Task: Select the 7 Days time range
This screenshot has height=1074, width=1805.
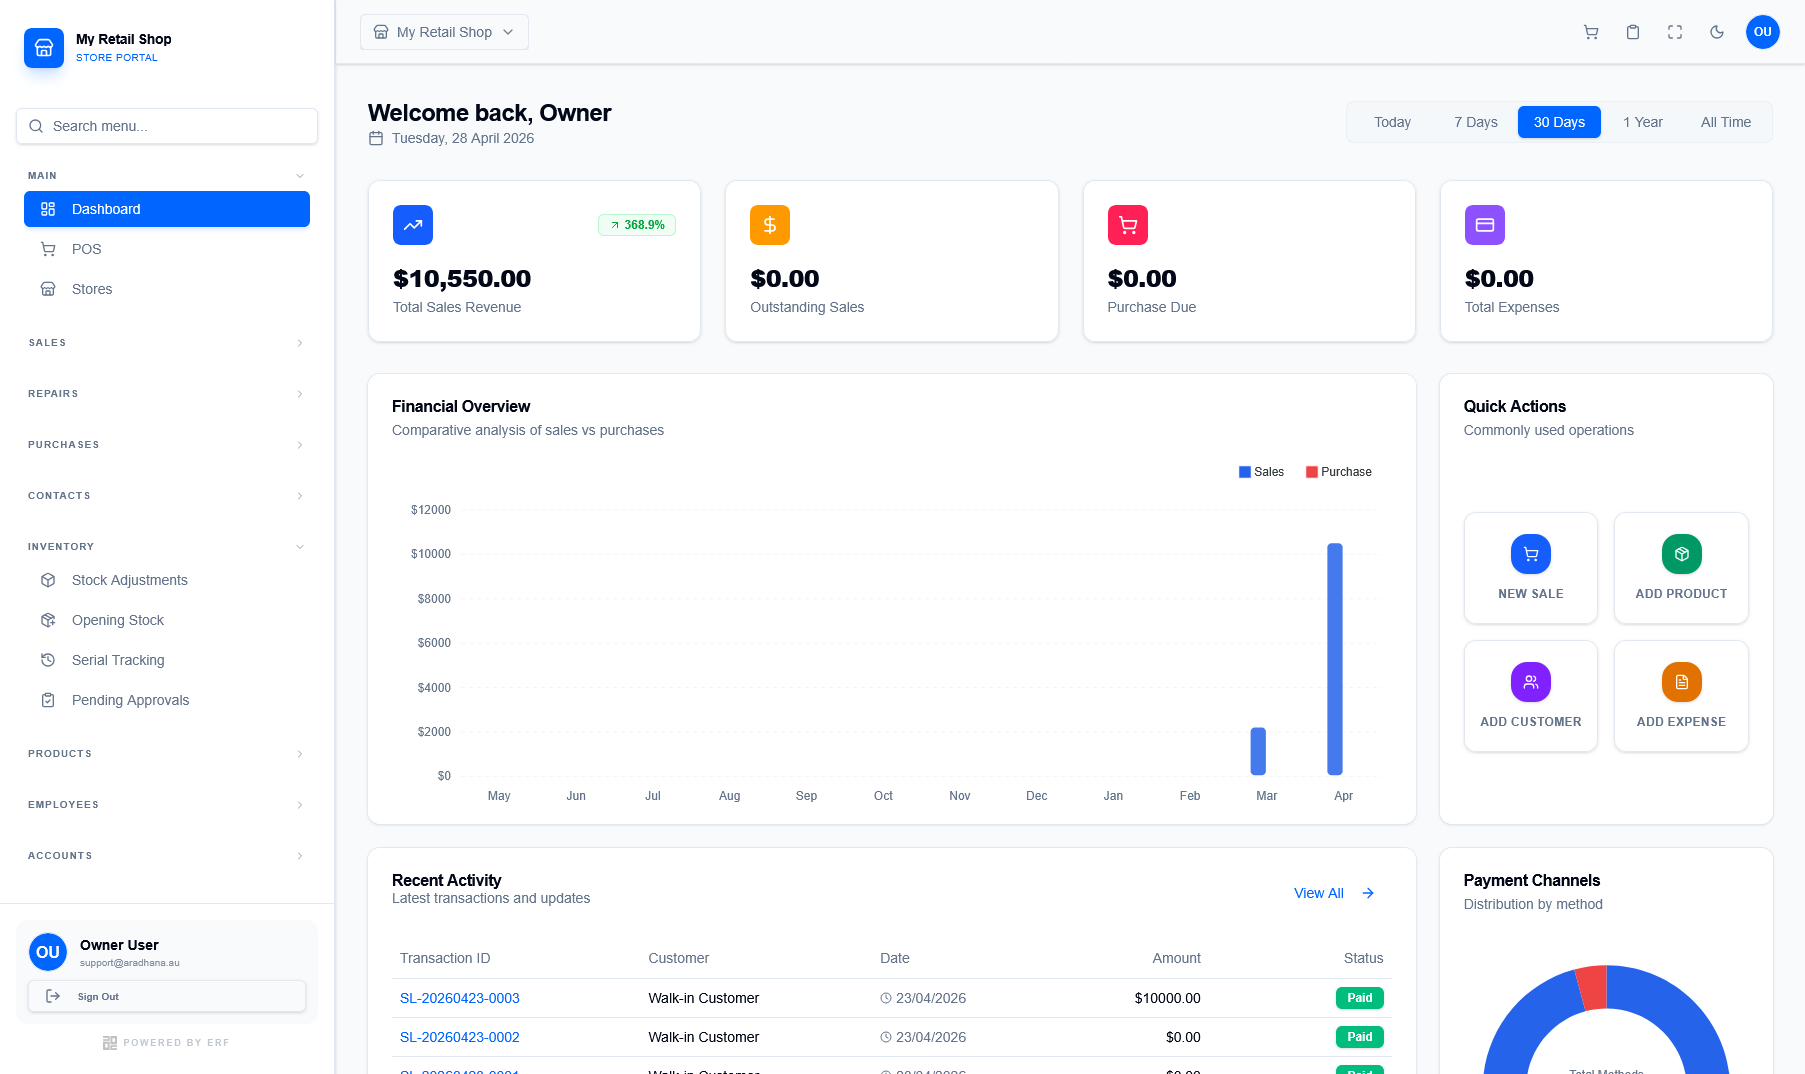Action: pos(1476,122)
